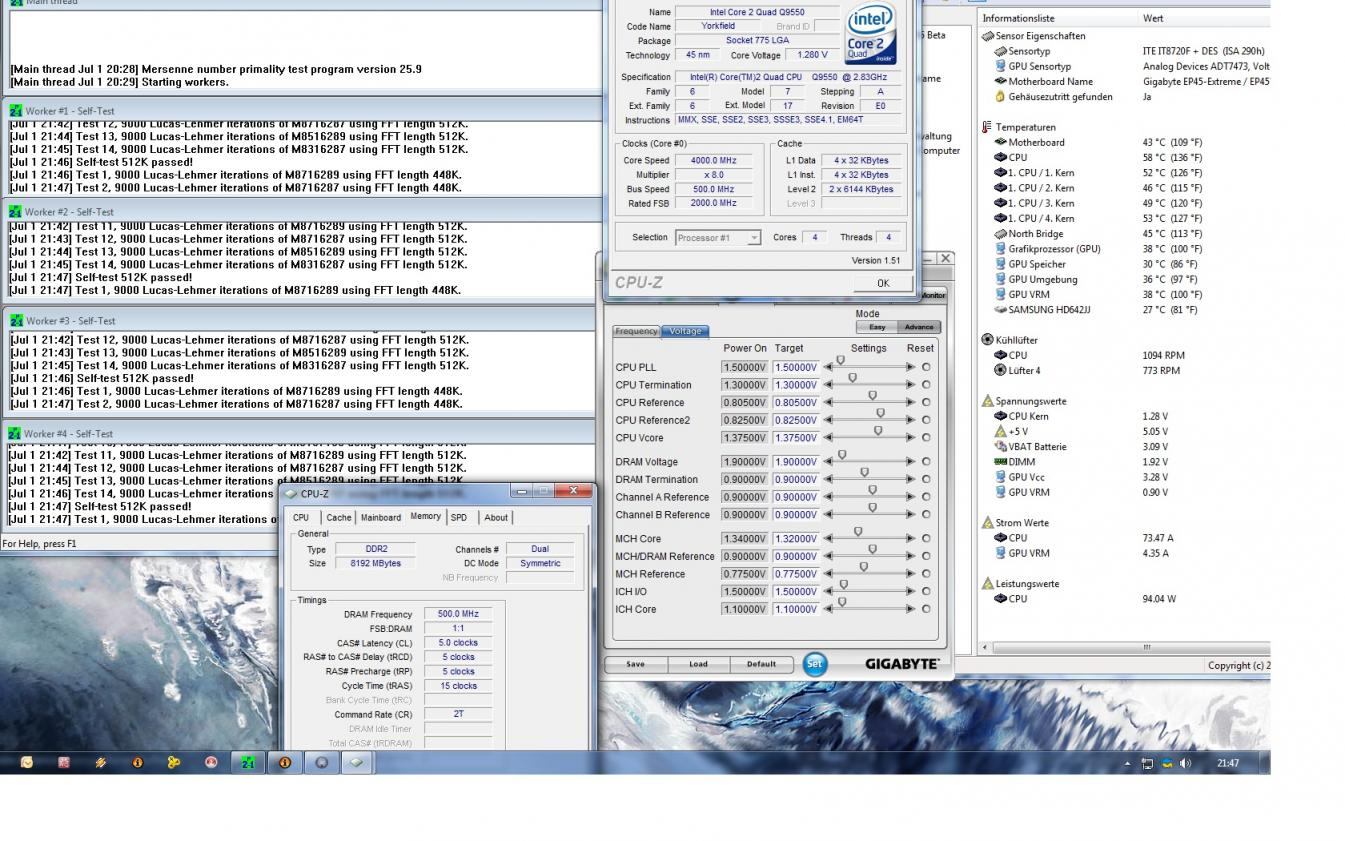The width and height of the screenshot is (1345, 841).
Task: Click the Strom Werte warning section icon
Action: (987, 523)
